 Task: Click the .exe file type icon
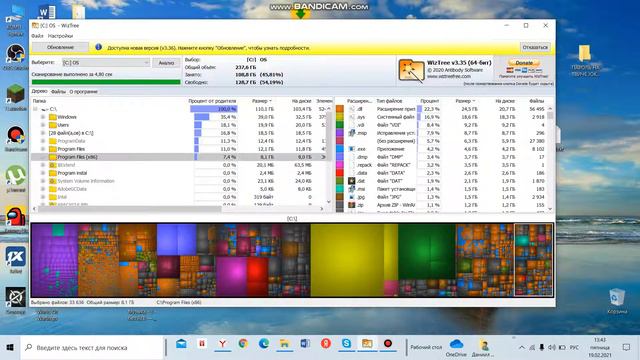(352, 149)
